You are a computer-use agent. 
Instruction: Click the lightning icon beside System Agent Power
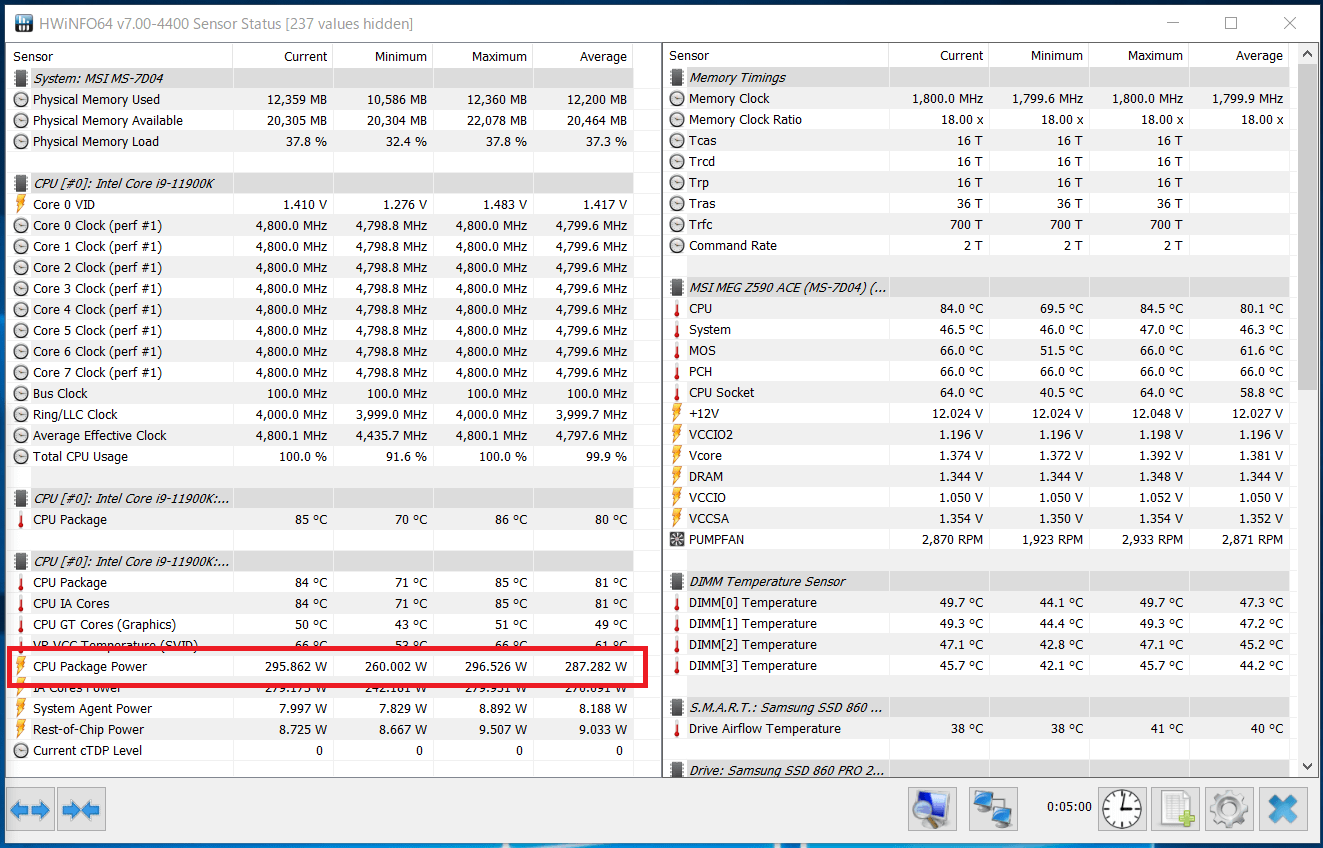[x=21, y=709]
